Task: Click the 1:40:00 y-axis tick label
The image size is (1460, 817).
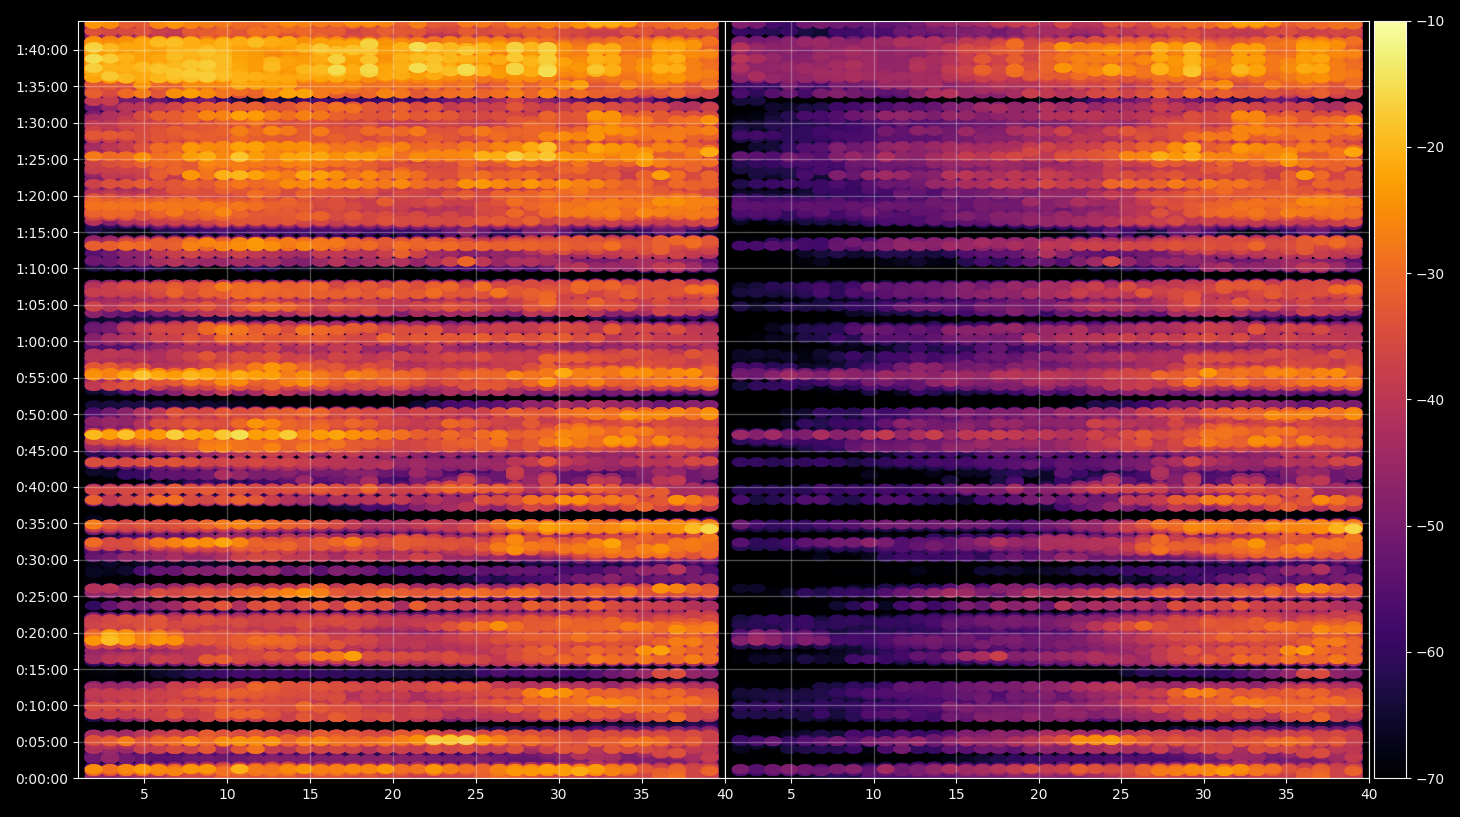Action: point(42,51)
